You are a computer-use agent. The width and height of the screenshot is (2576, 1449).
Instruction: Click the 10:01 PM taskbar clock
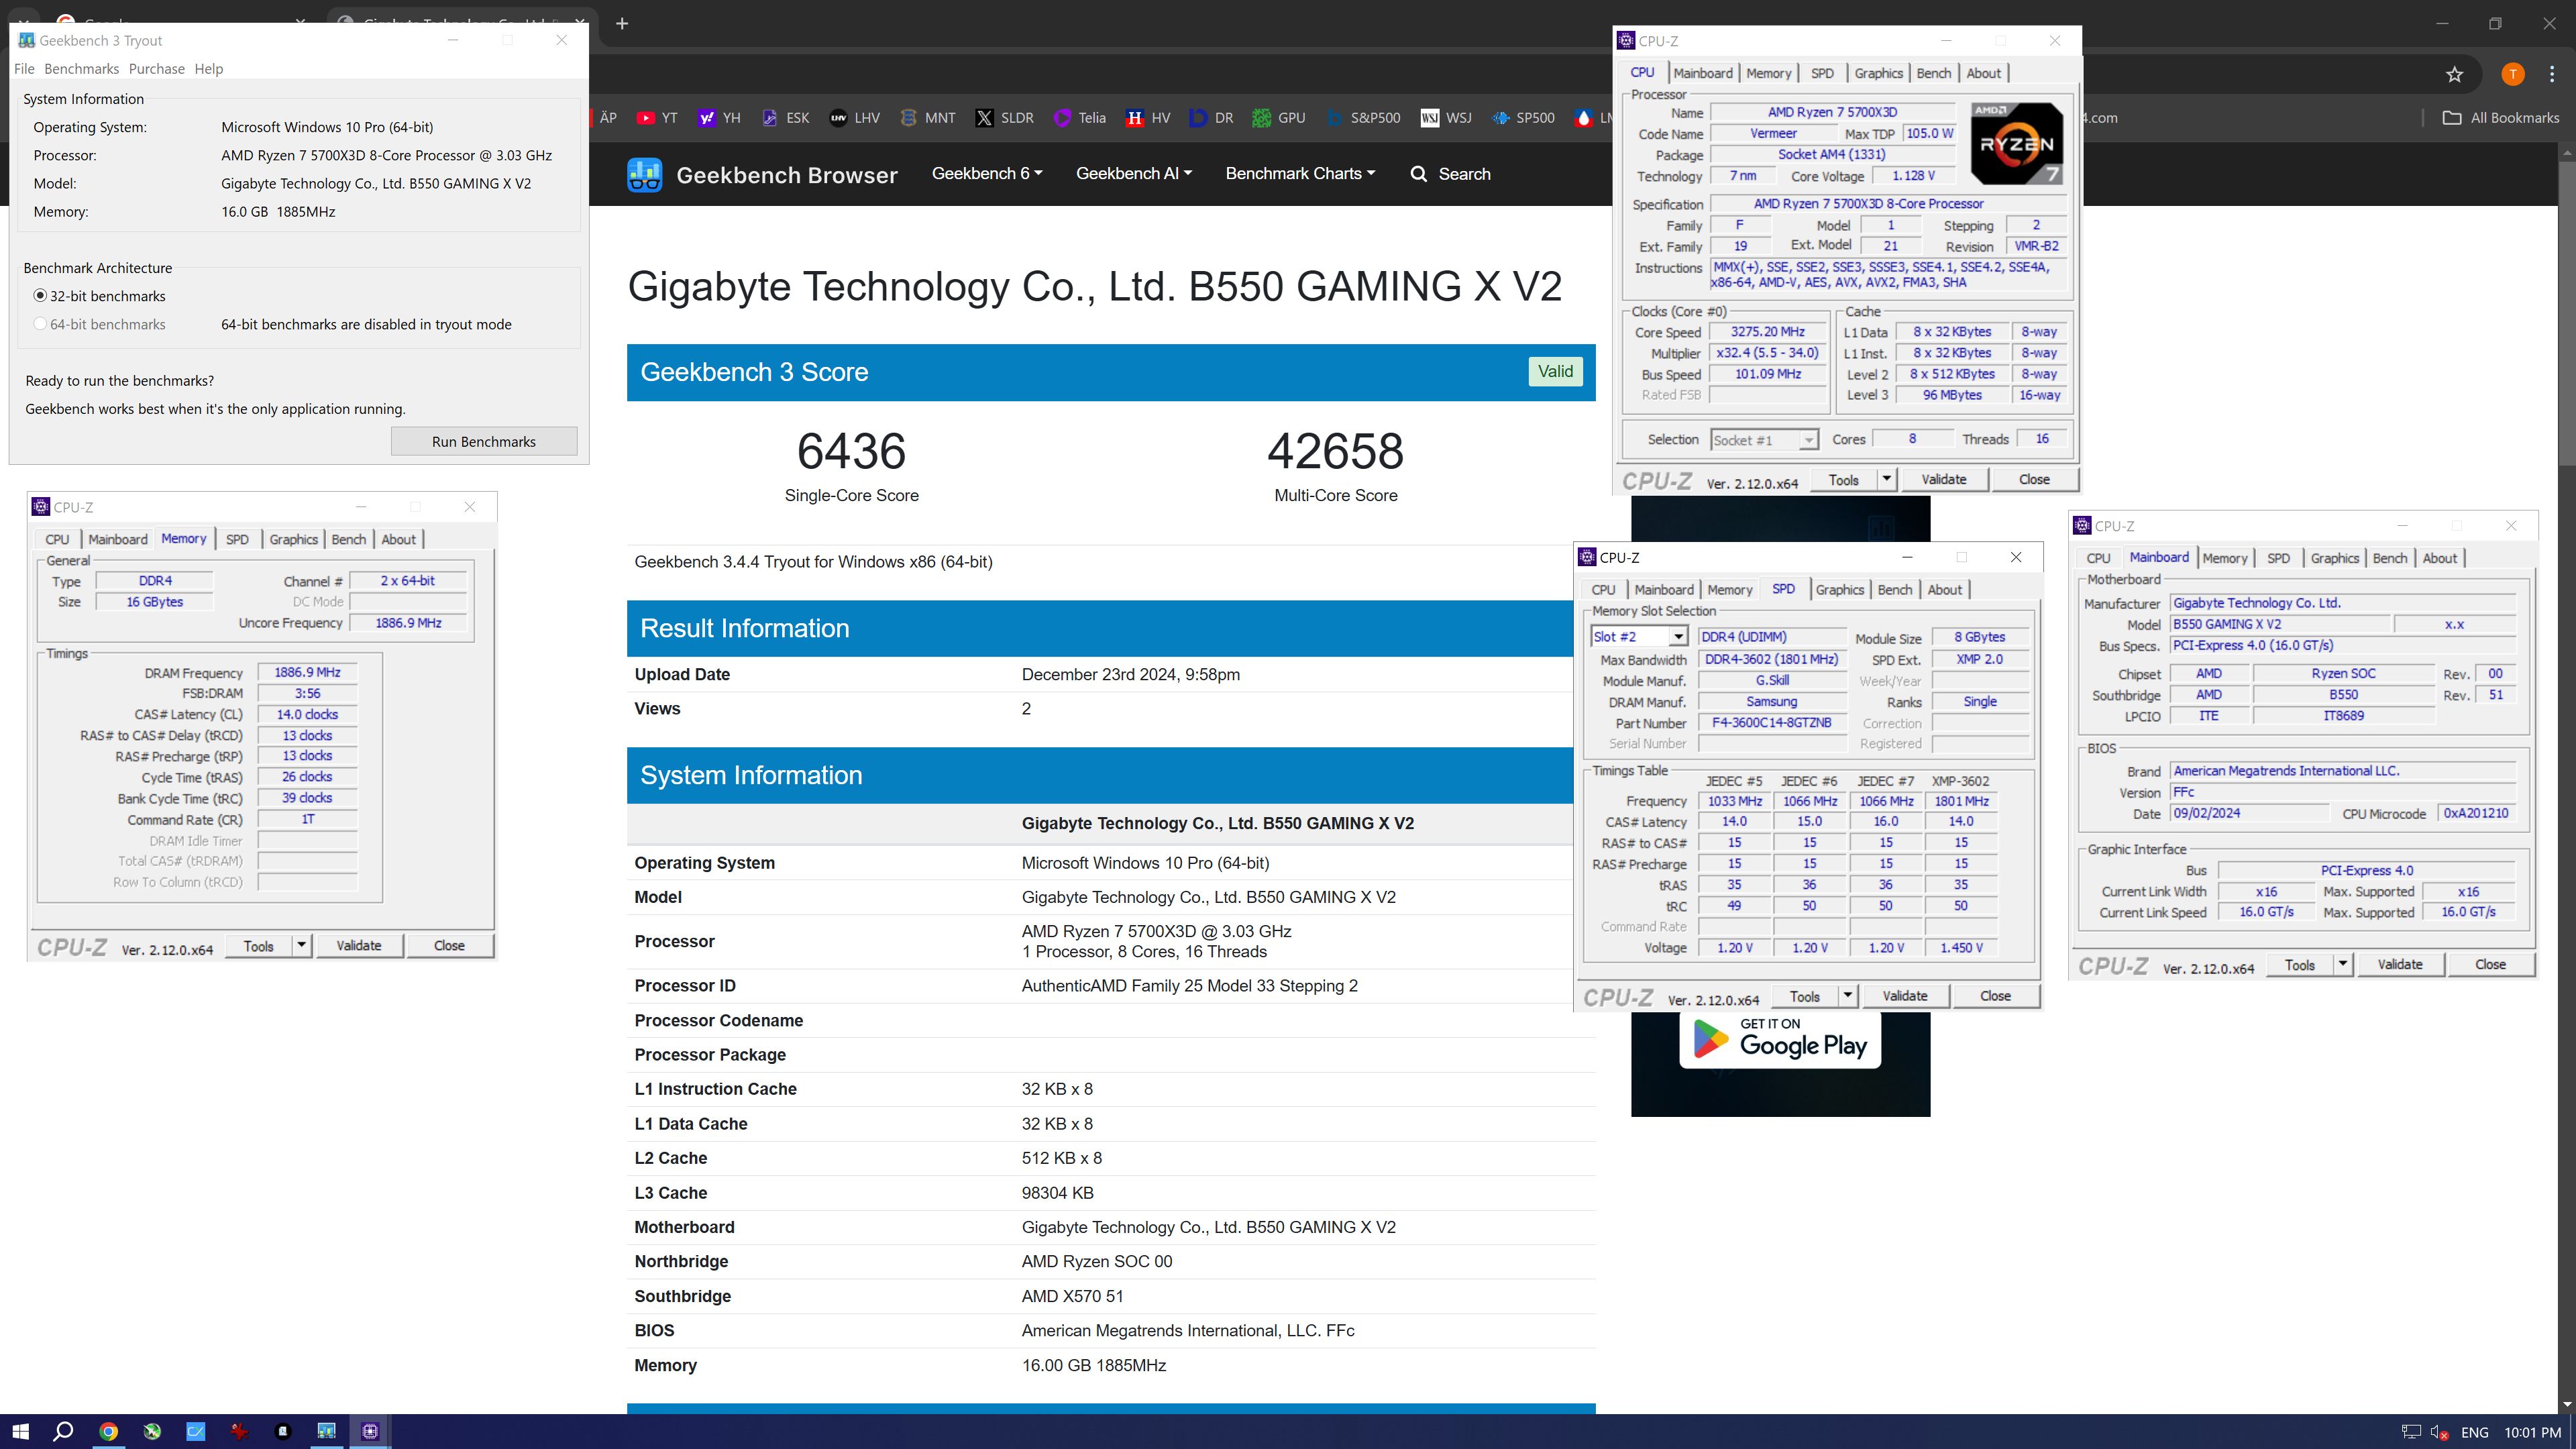2532,1432
